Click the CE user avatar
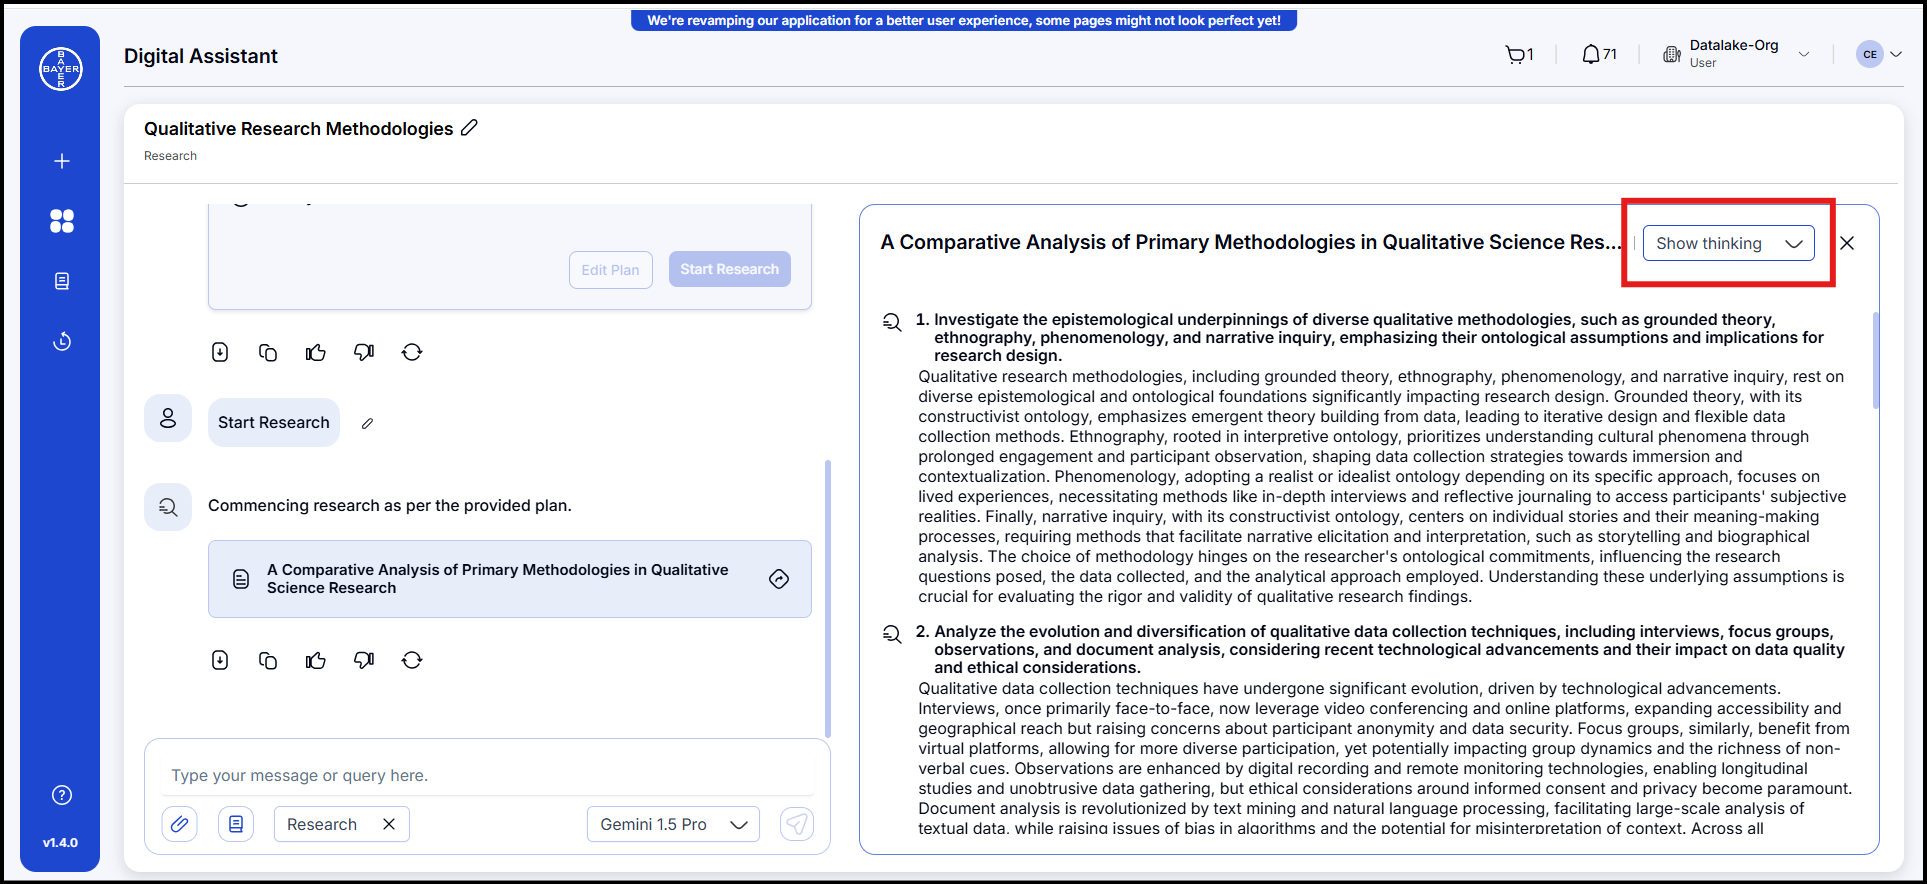This screenshot has height=884, width=1927. tap(1870, 55)
